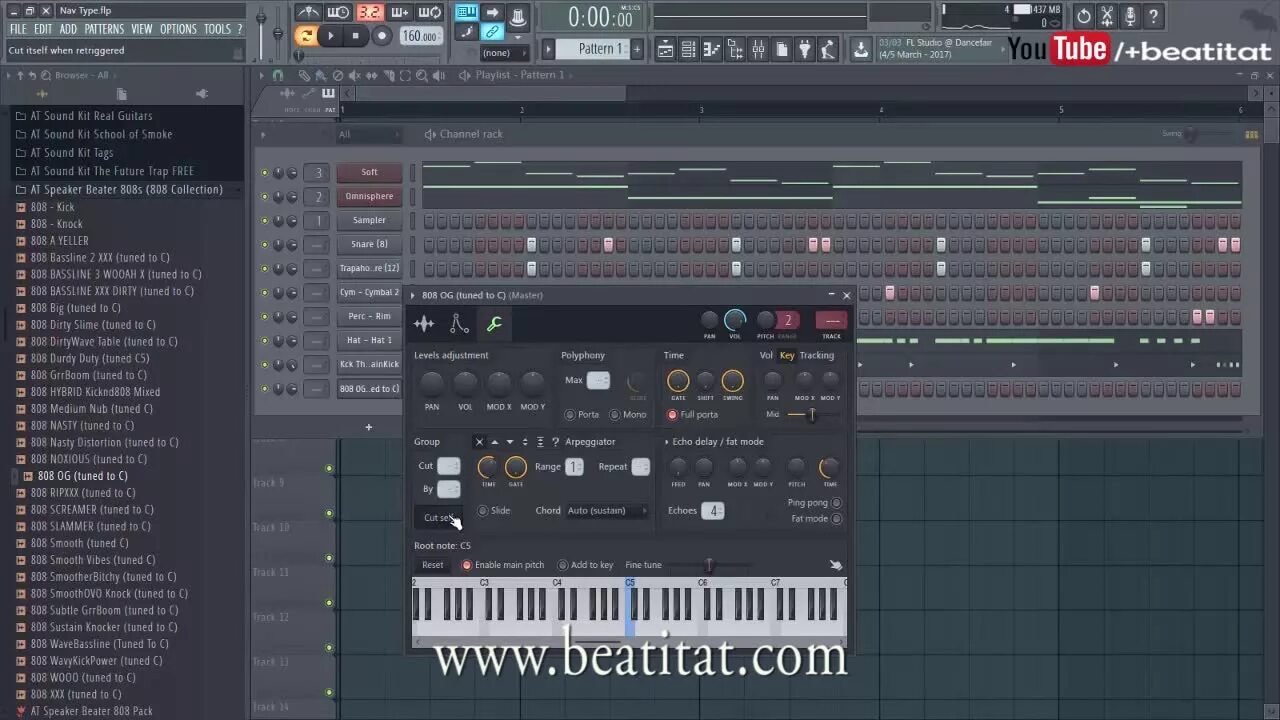
Task: Select the wrench Miscellaneous functions tab
Action: 492,323
